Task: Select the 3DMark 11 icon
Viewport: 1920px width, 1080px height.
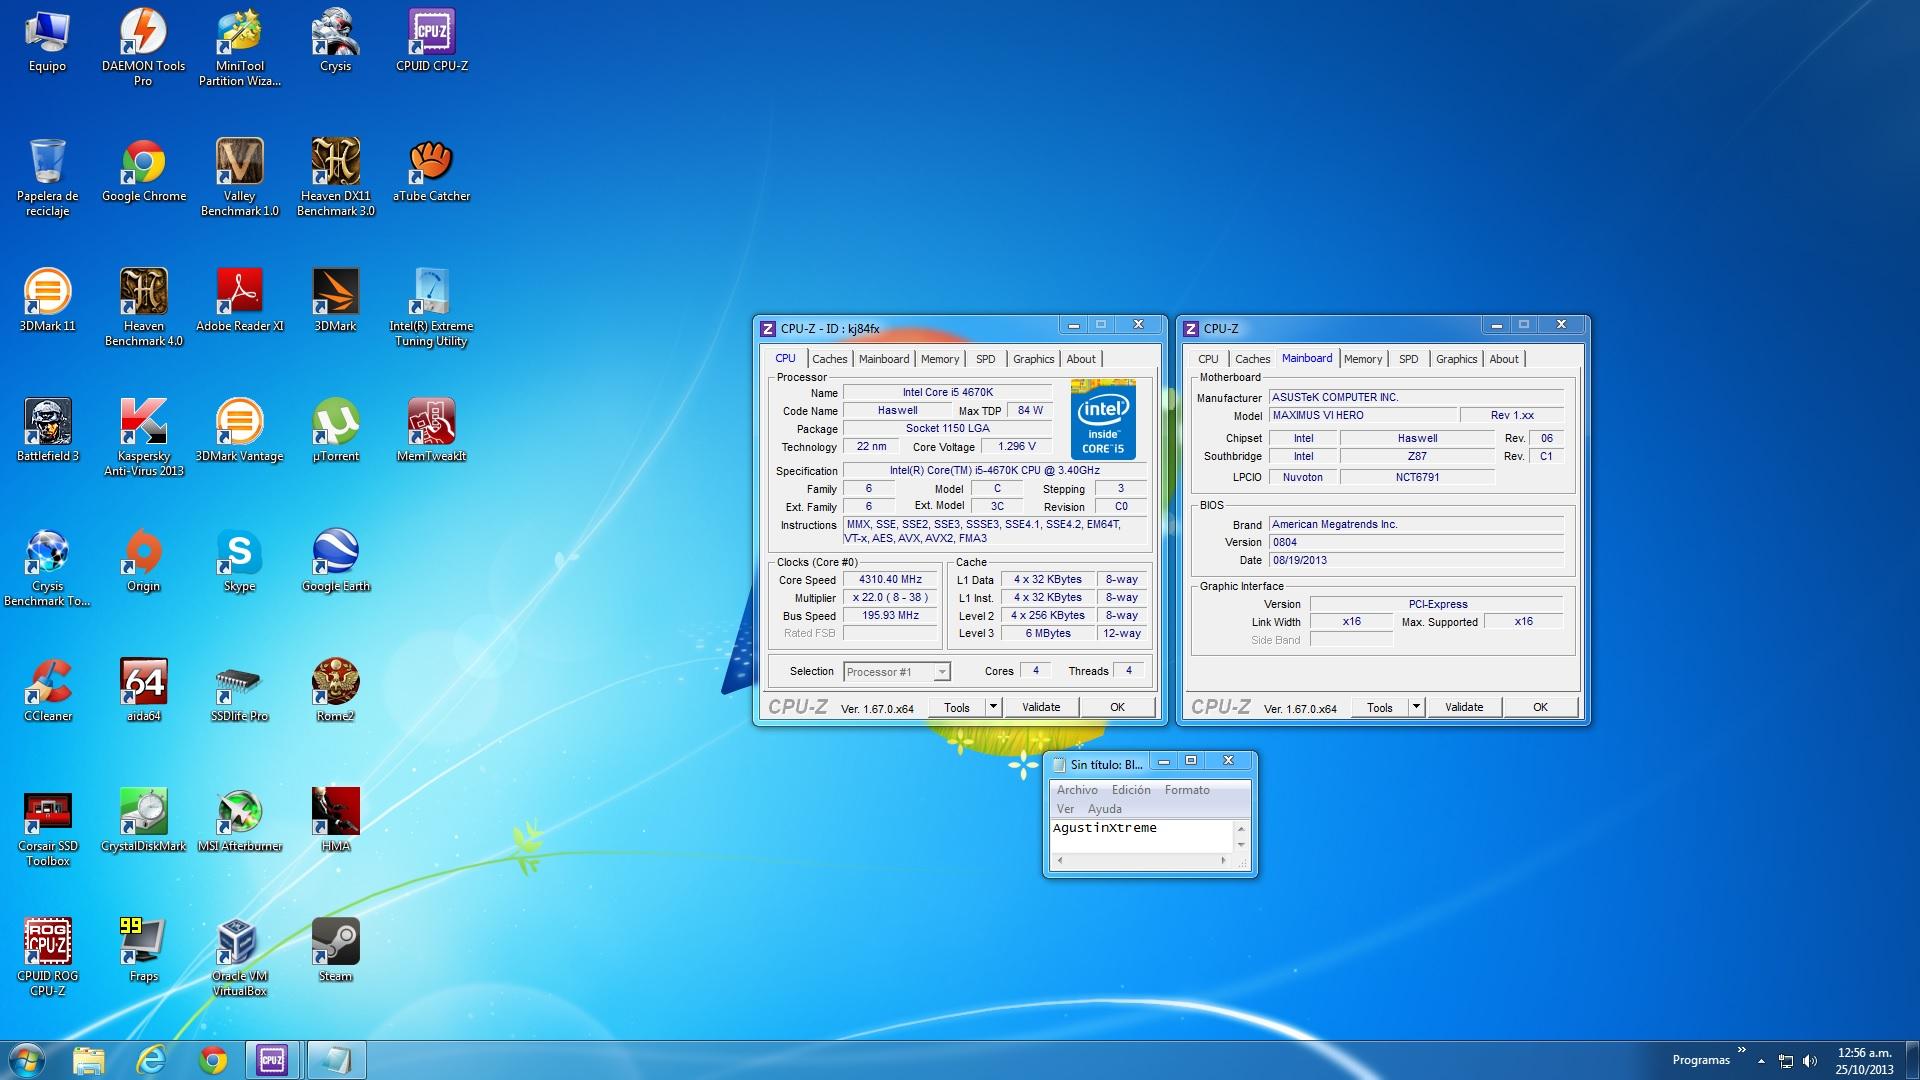Action: 47,302
